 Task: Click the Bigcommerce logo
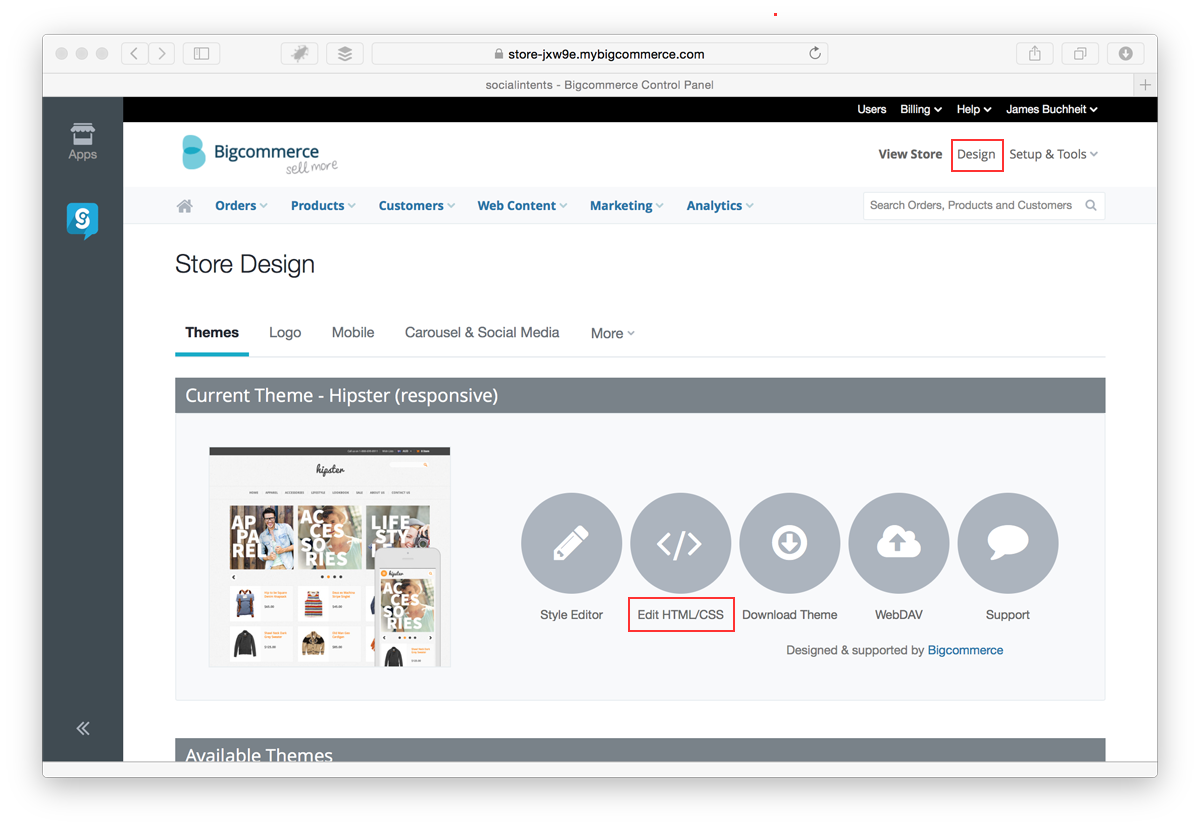click(x=261, y=153)
